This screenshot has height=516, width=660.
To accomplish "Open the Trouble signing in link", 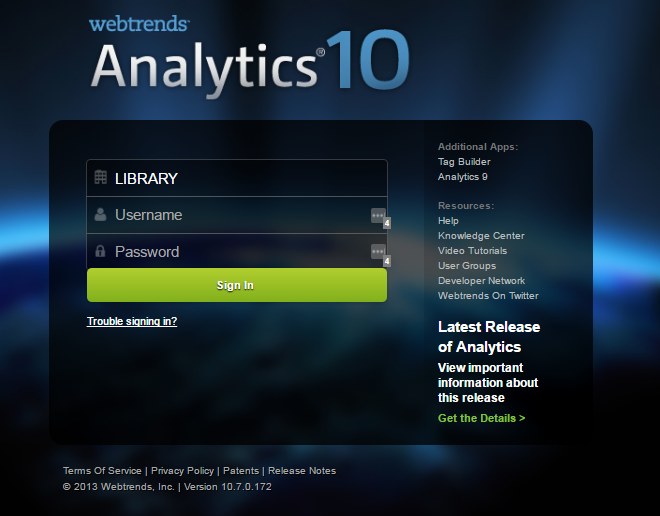I will pos(132,321).
